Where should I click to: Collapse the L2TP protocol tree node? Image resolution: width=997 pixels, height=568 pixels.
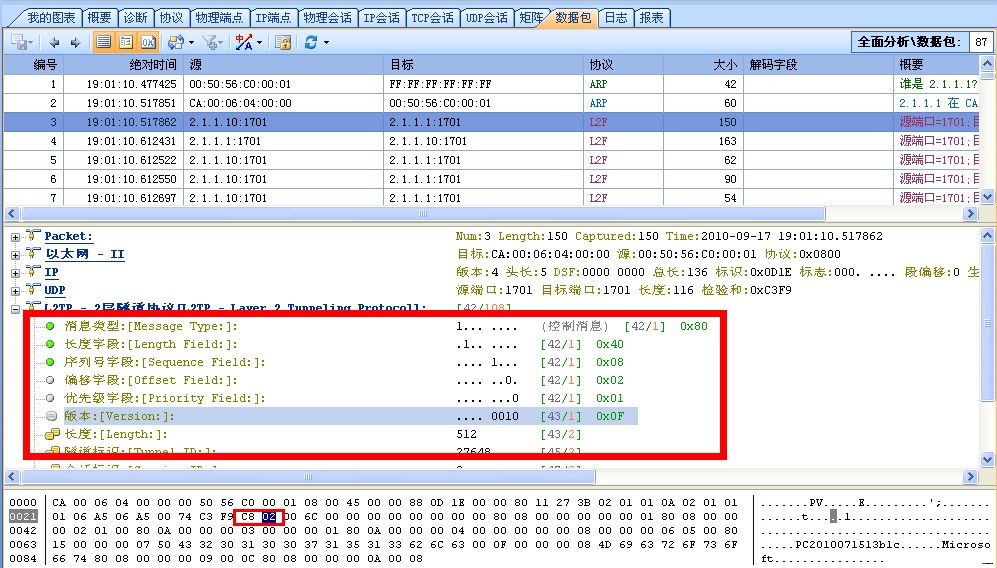(16, 308)
